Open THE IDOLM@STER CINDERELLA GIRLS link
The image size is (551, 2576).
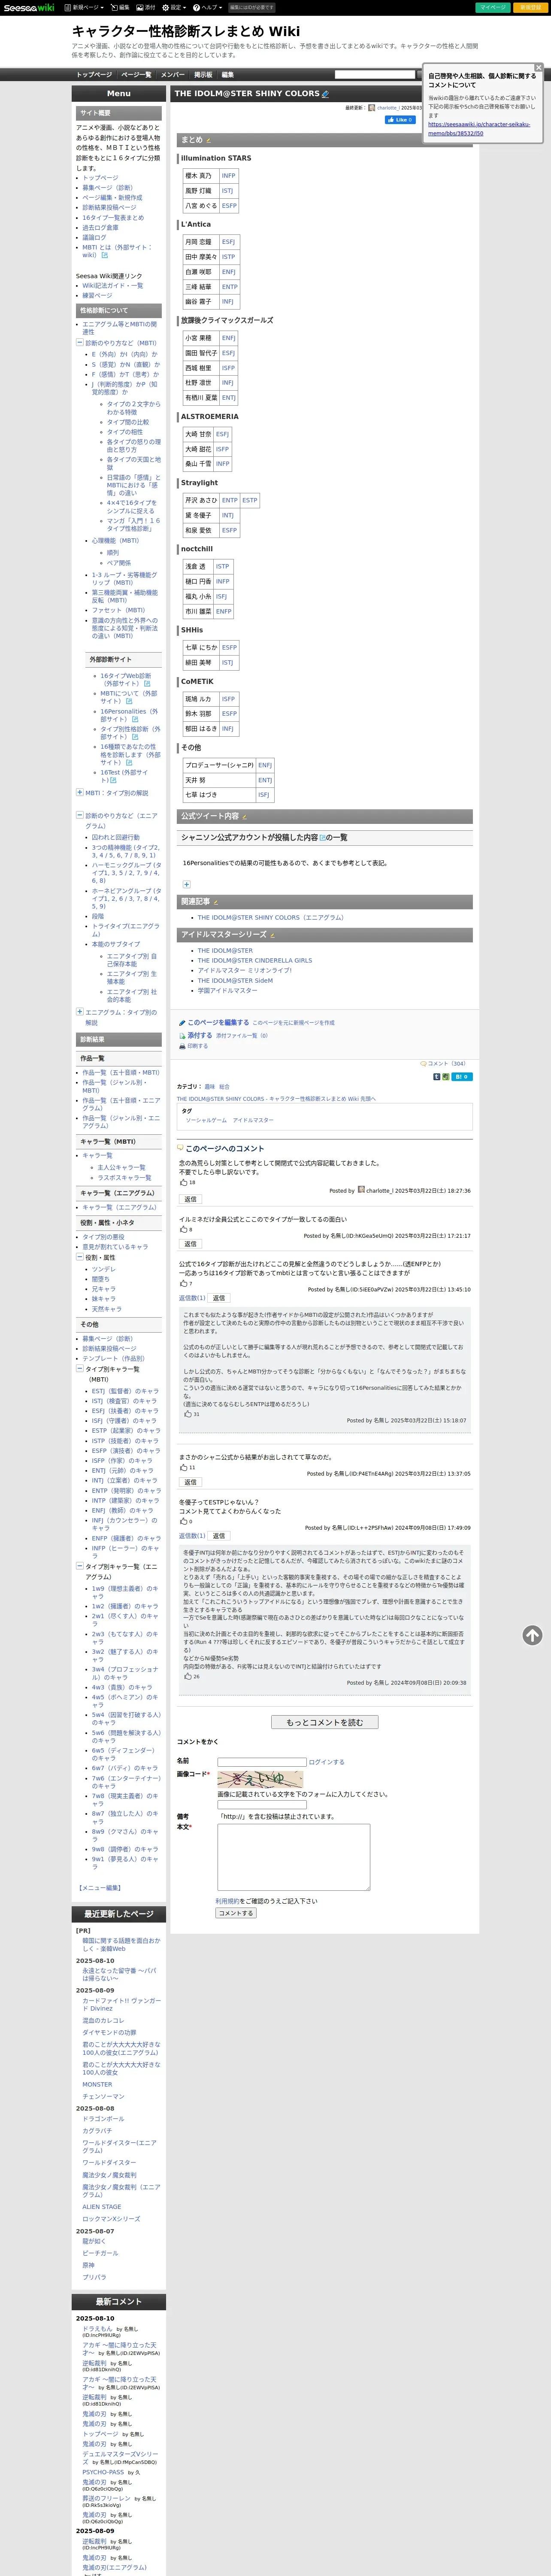(254, 960)
